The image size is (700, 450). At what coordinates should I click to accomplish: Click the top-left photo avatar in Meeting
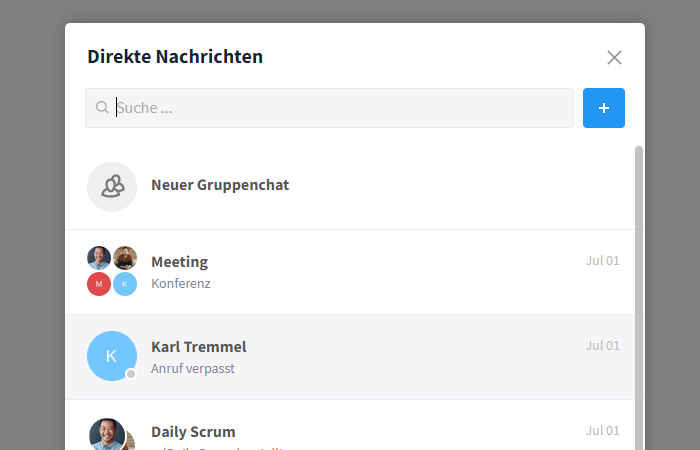[x=99, y=258]
